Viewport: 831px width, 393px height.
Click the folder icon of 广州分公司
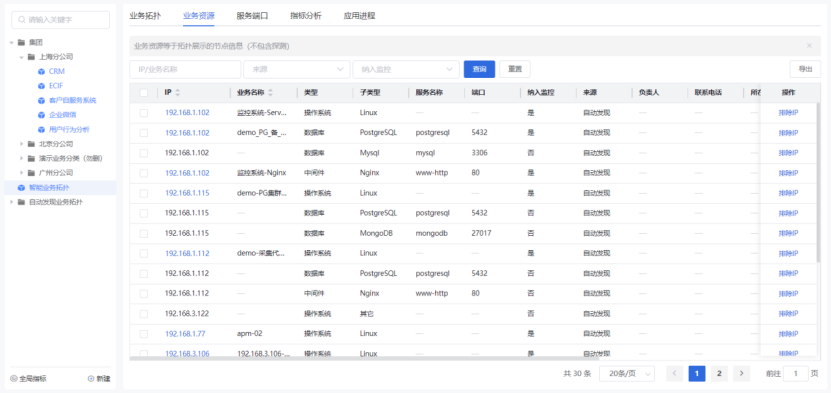point(31,173)
